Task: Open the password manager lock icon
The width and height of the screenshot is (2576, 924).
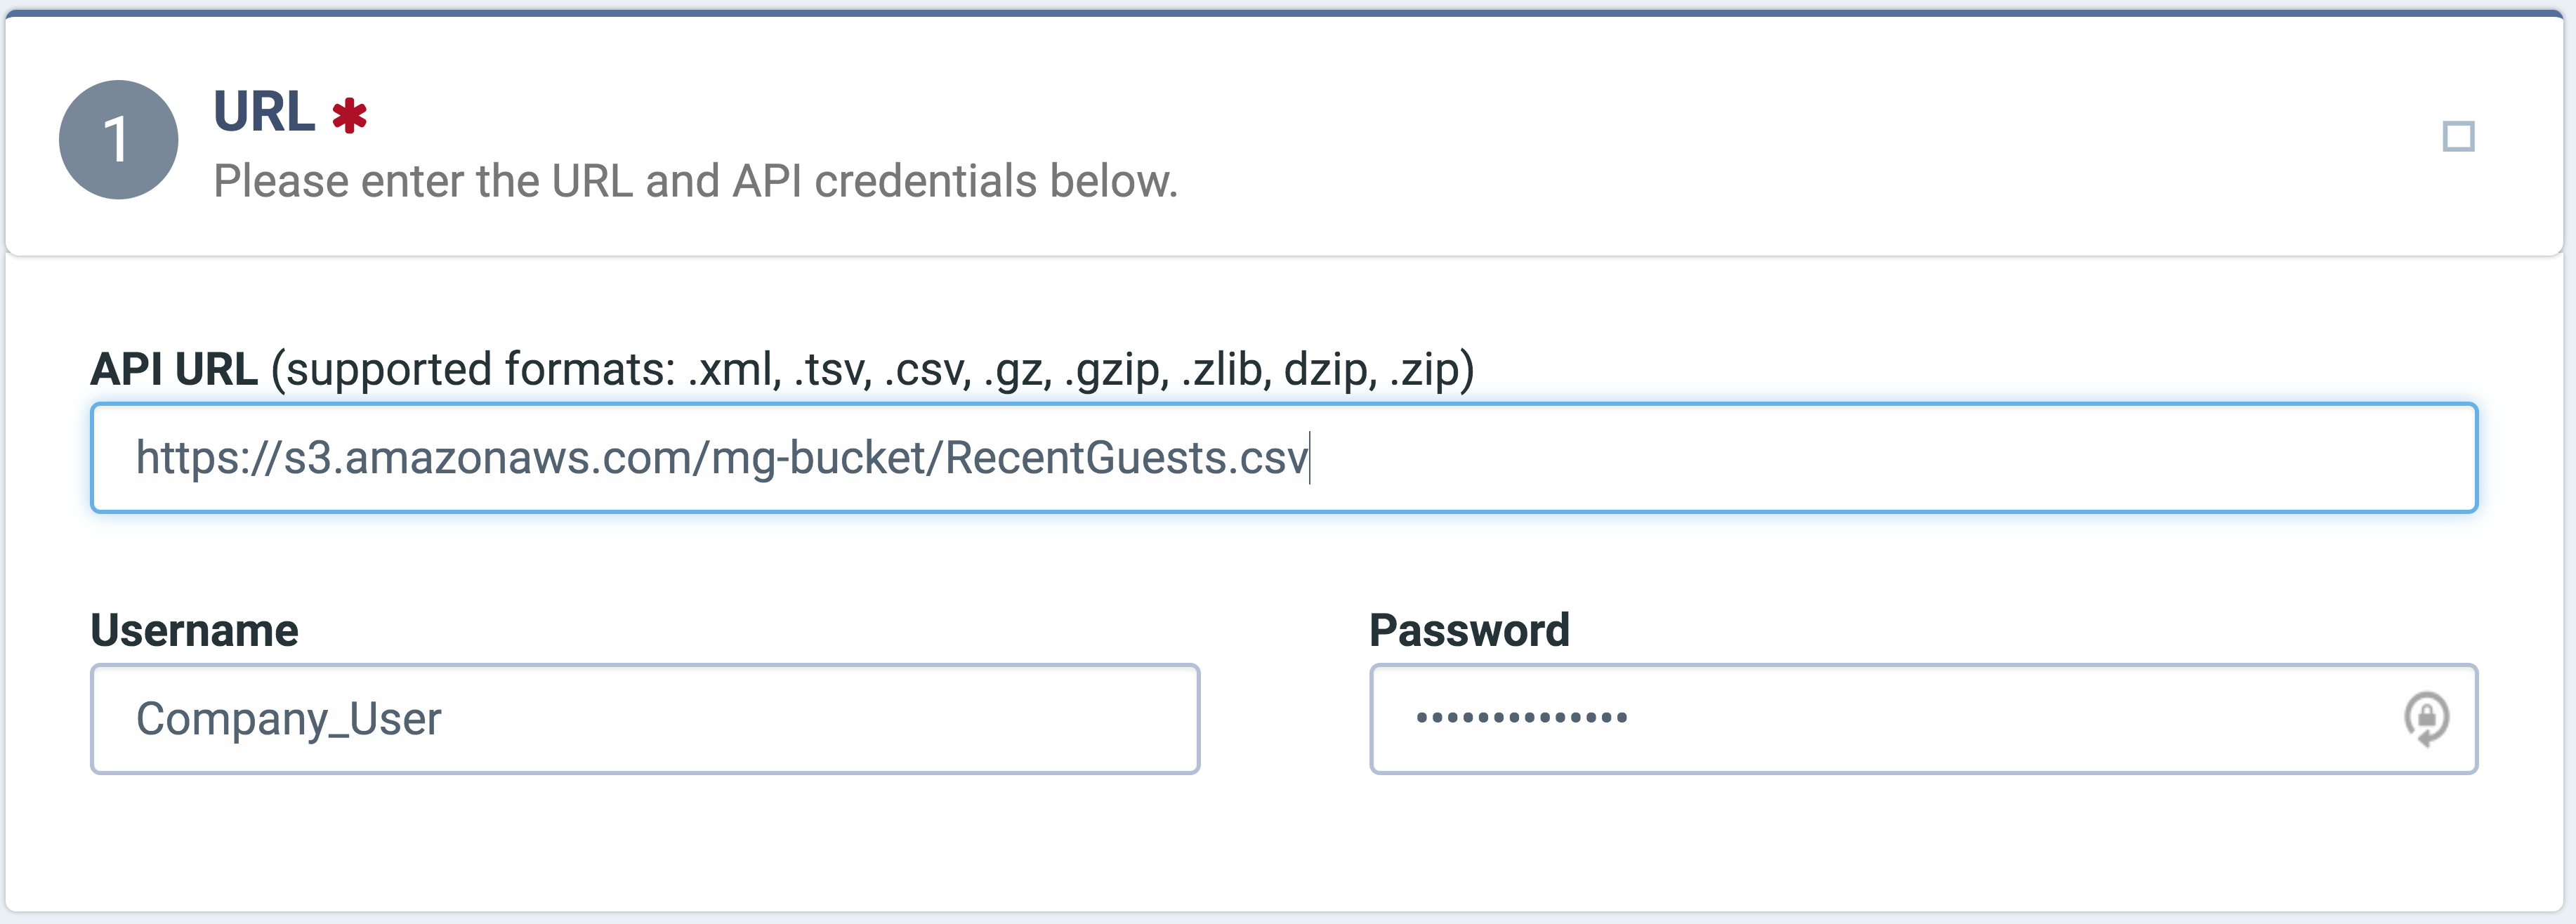Action: click(2426, 718)
